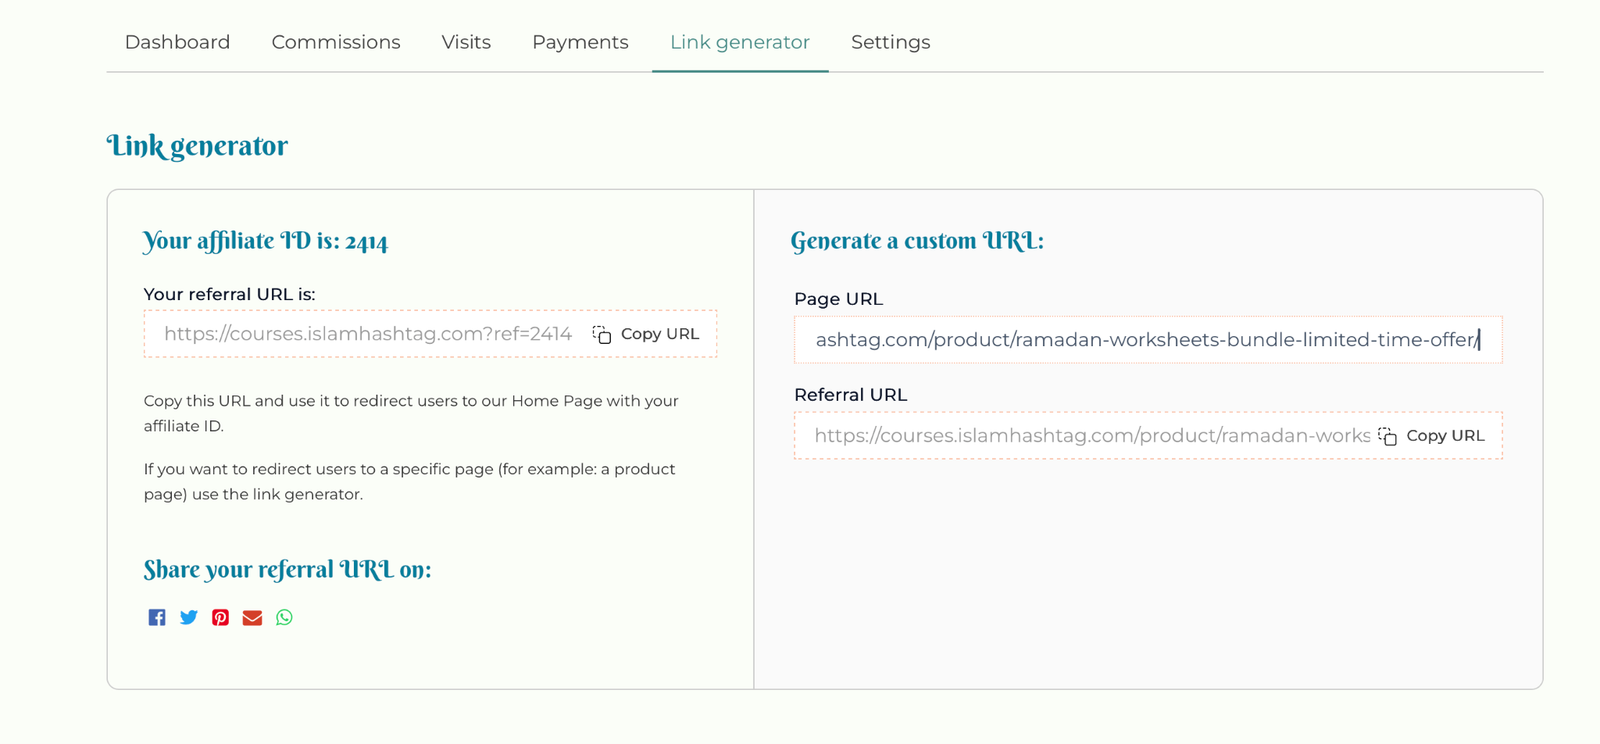Switch to the Commissions tab

coord(336,42)
